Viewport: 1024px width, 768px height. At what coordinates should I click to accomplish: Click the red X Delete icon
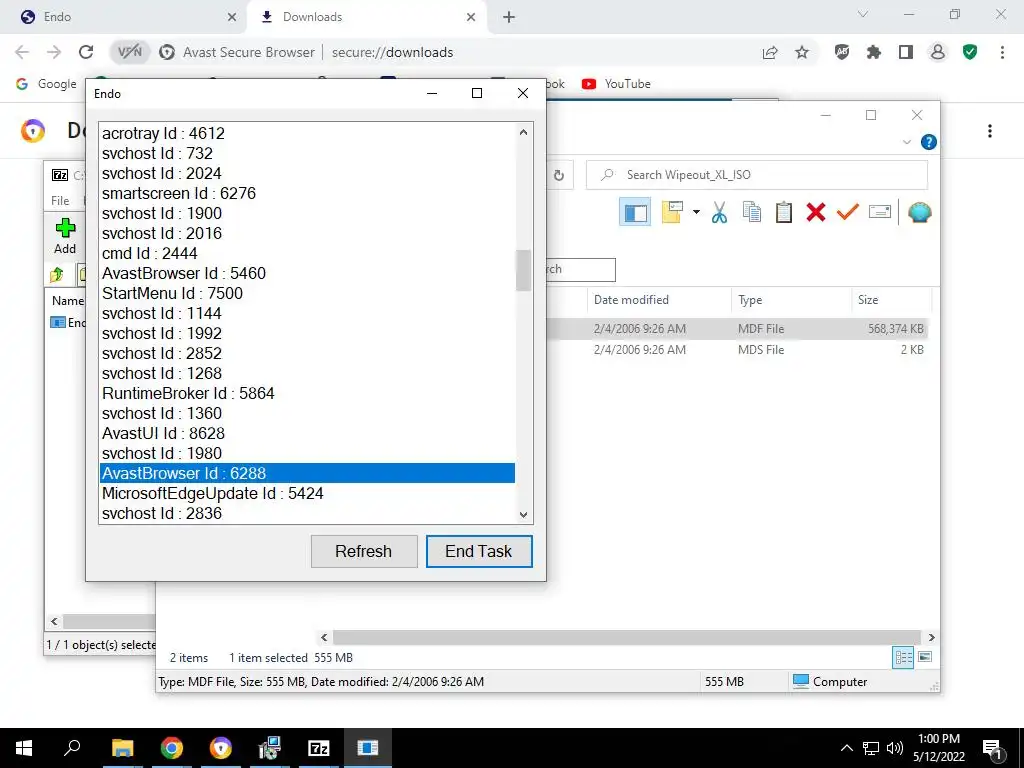(x=816, y=212)
